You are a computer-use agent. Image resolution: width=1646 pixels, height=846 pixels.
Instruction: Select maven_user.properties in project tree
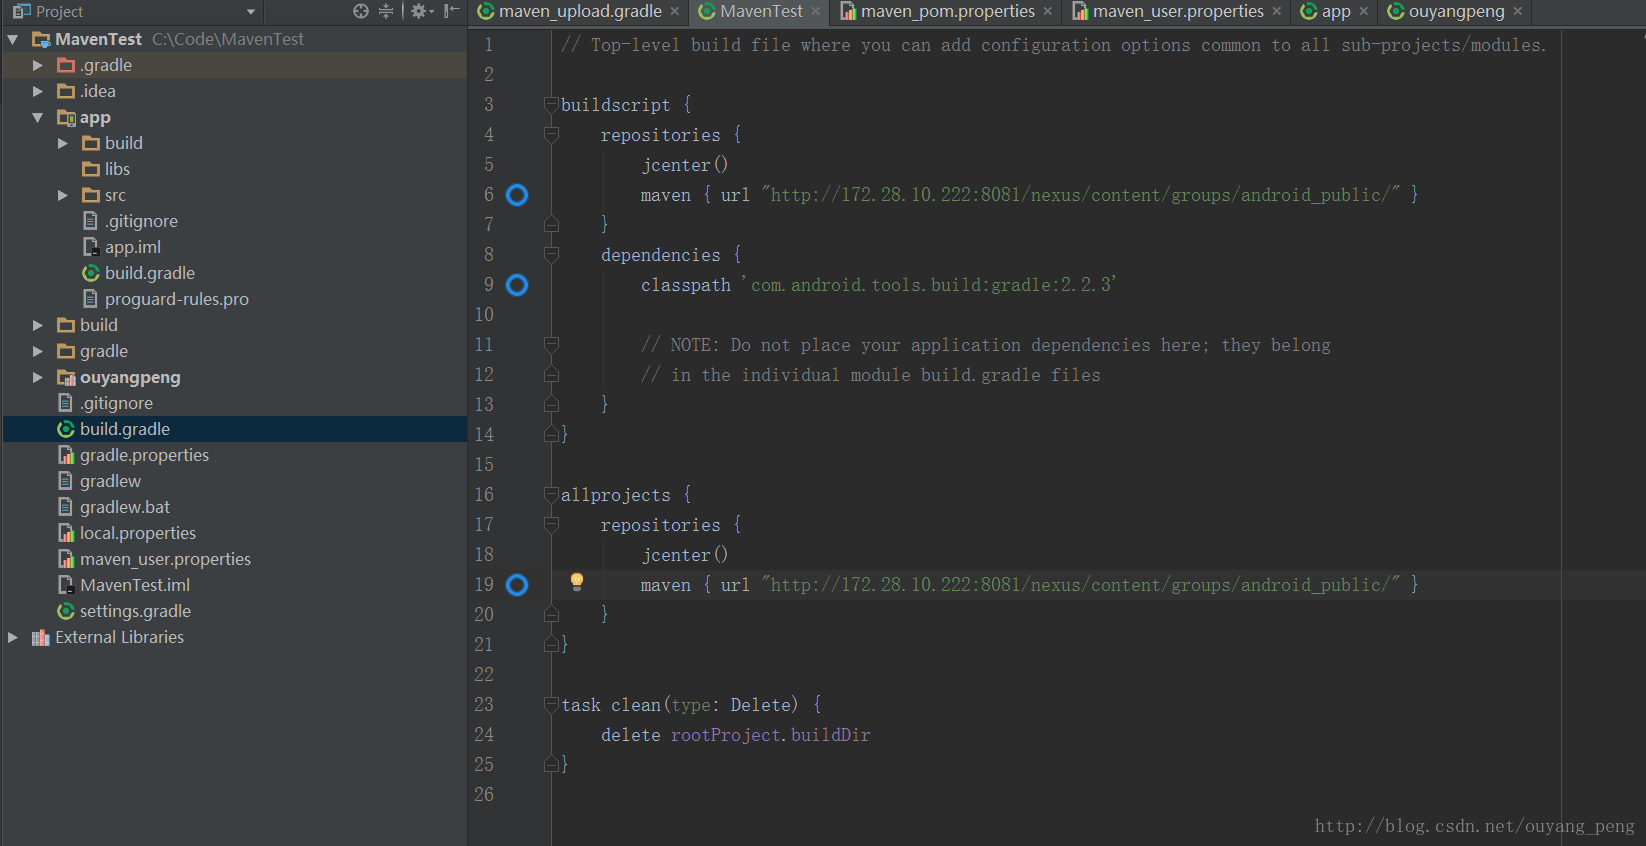[165, 559]
